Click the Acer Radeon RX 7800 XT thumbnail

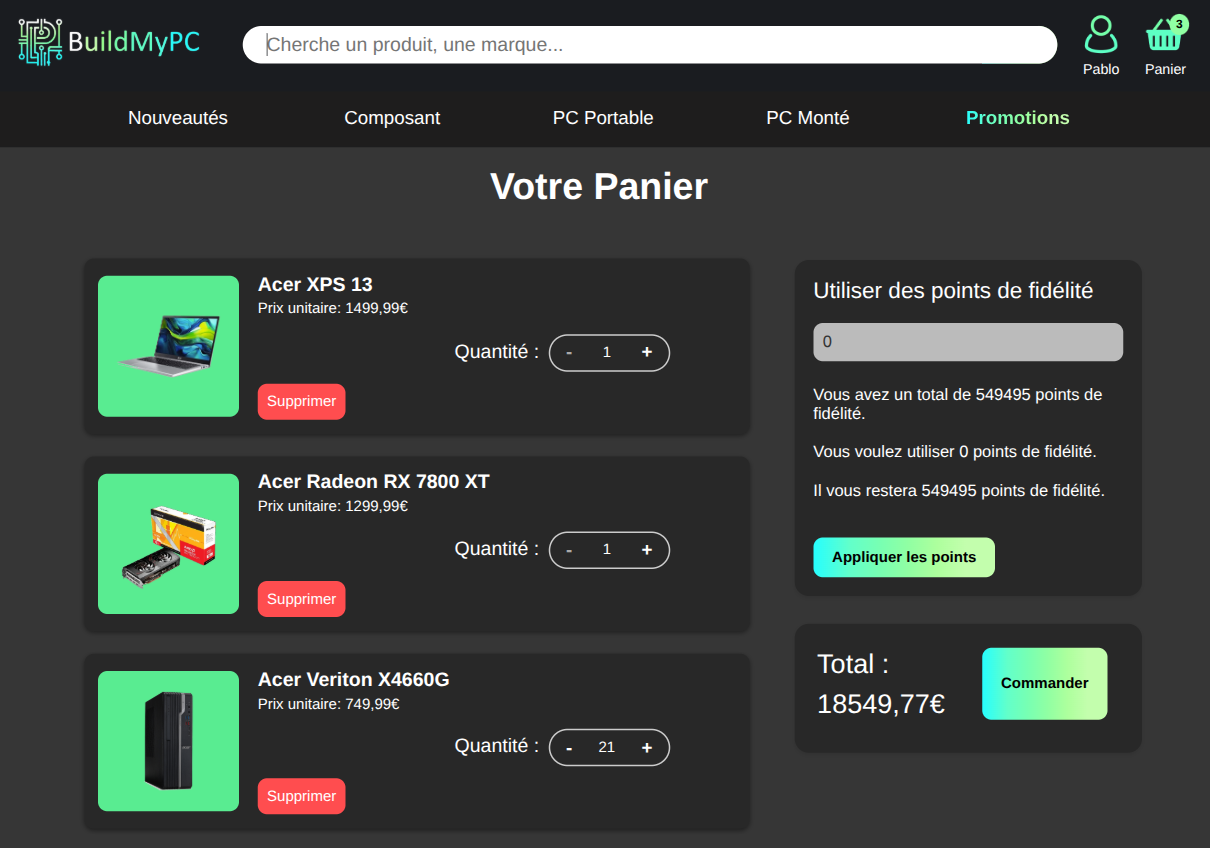(168, 544)
